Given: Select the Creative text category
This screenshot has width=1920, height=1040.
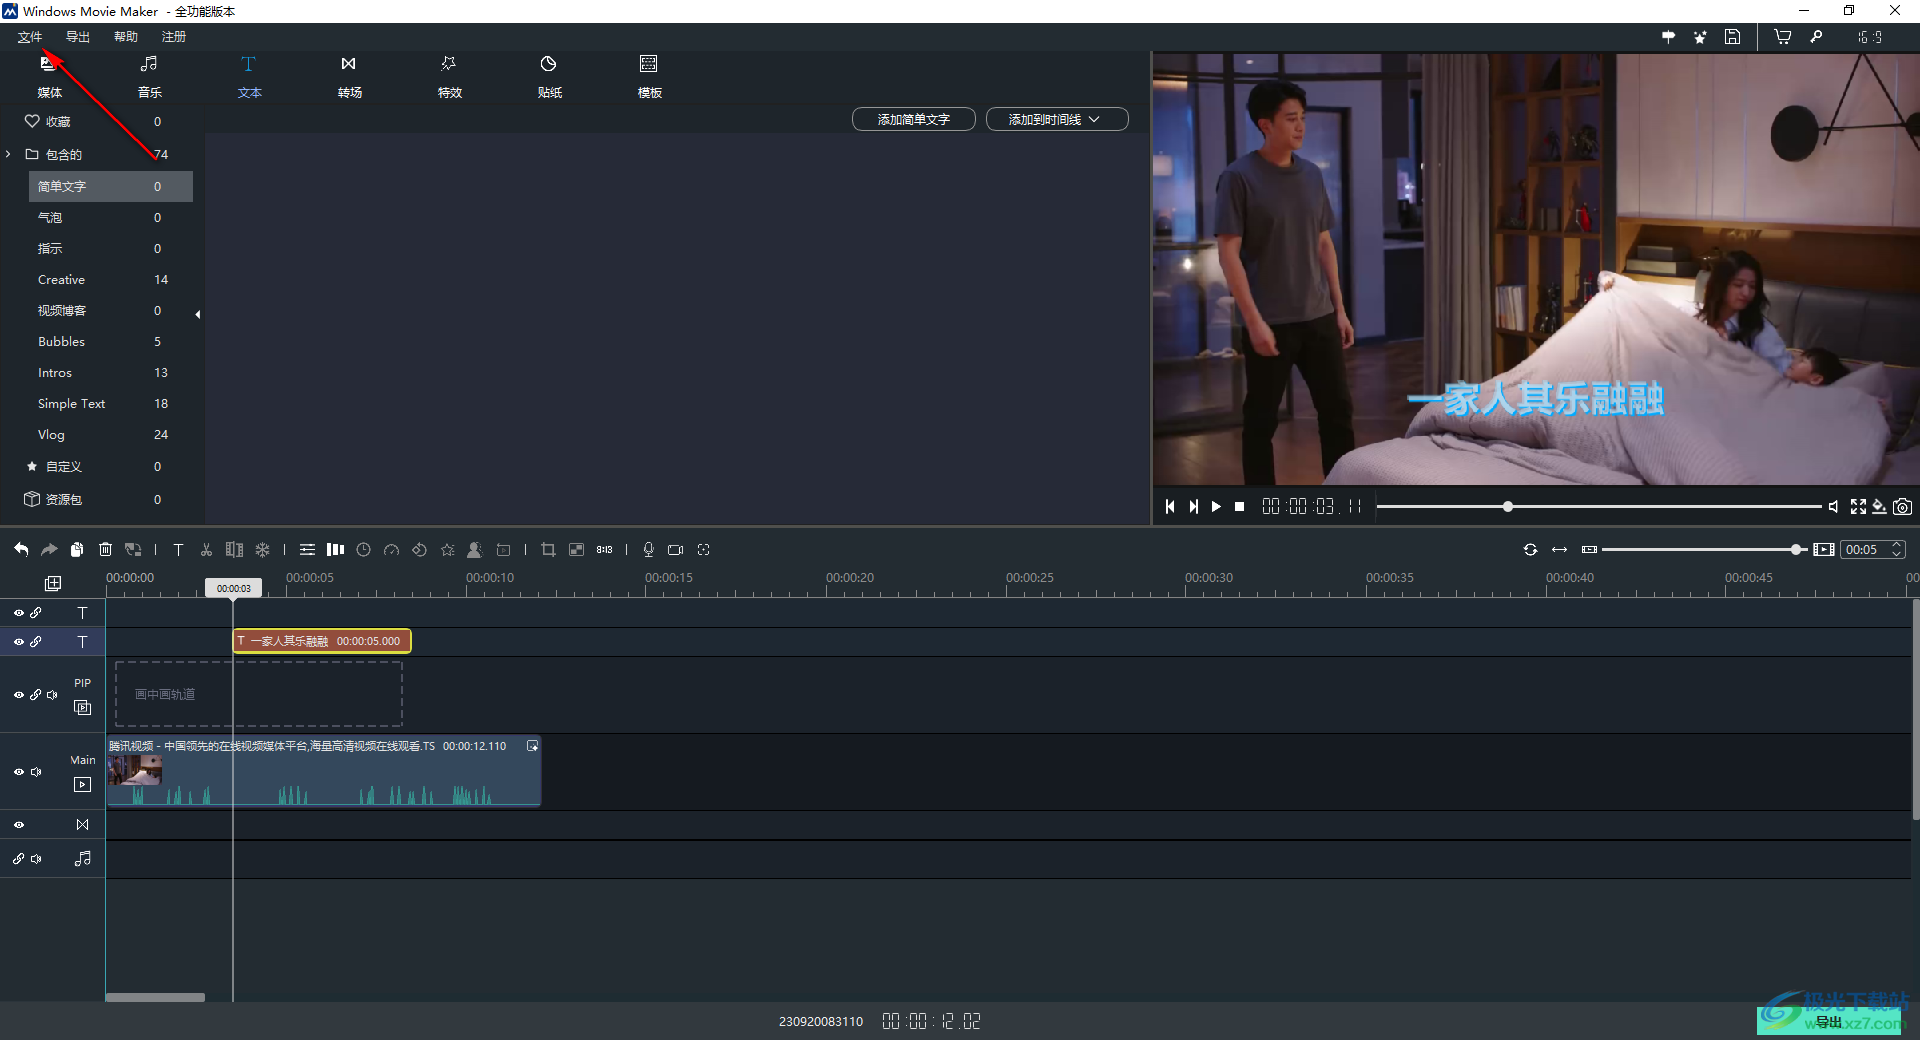Looking at the screenshot, I should 110,280.
